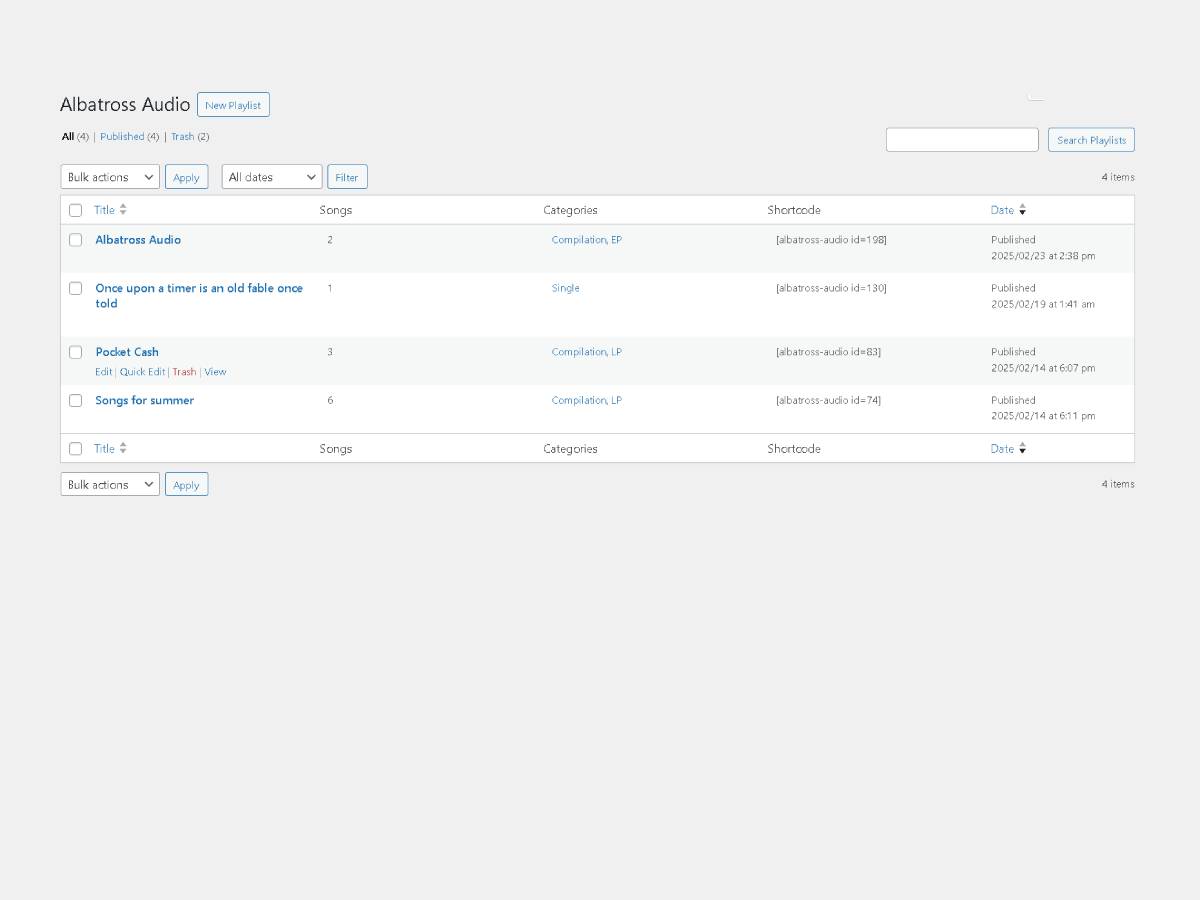Focus the playlist search field
This screenshot has height=900, width=1200.
pos(962,140)
